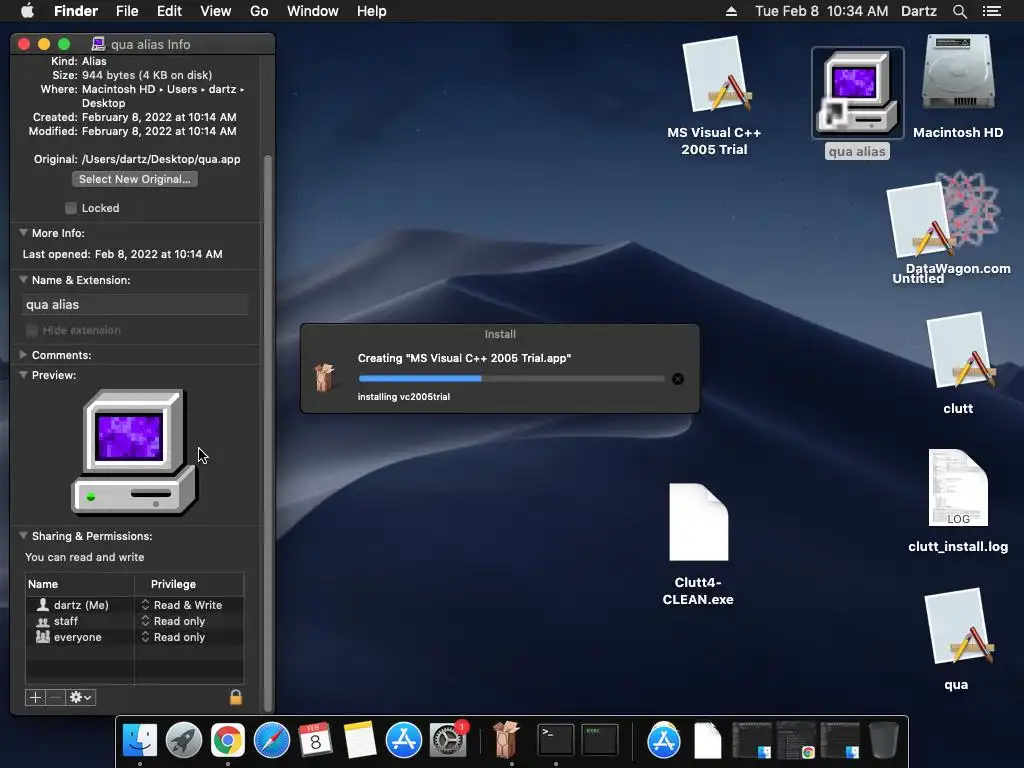Open the App Store beside the Notes icon
Viewport: 1024px width, 768px height.
tap(404, 740)
